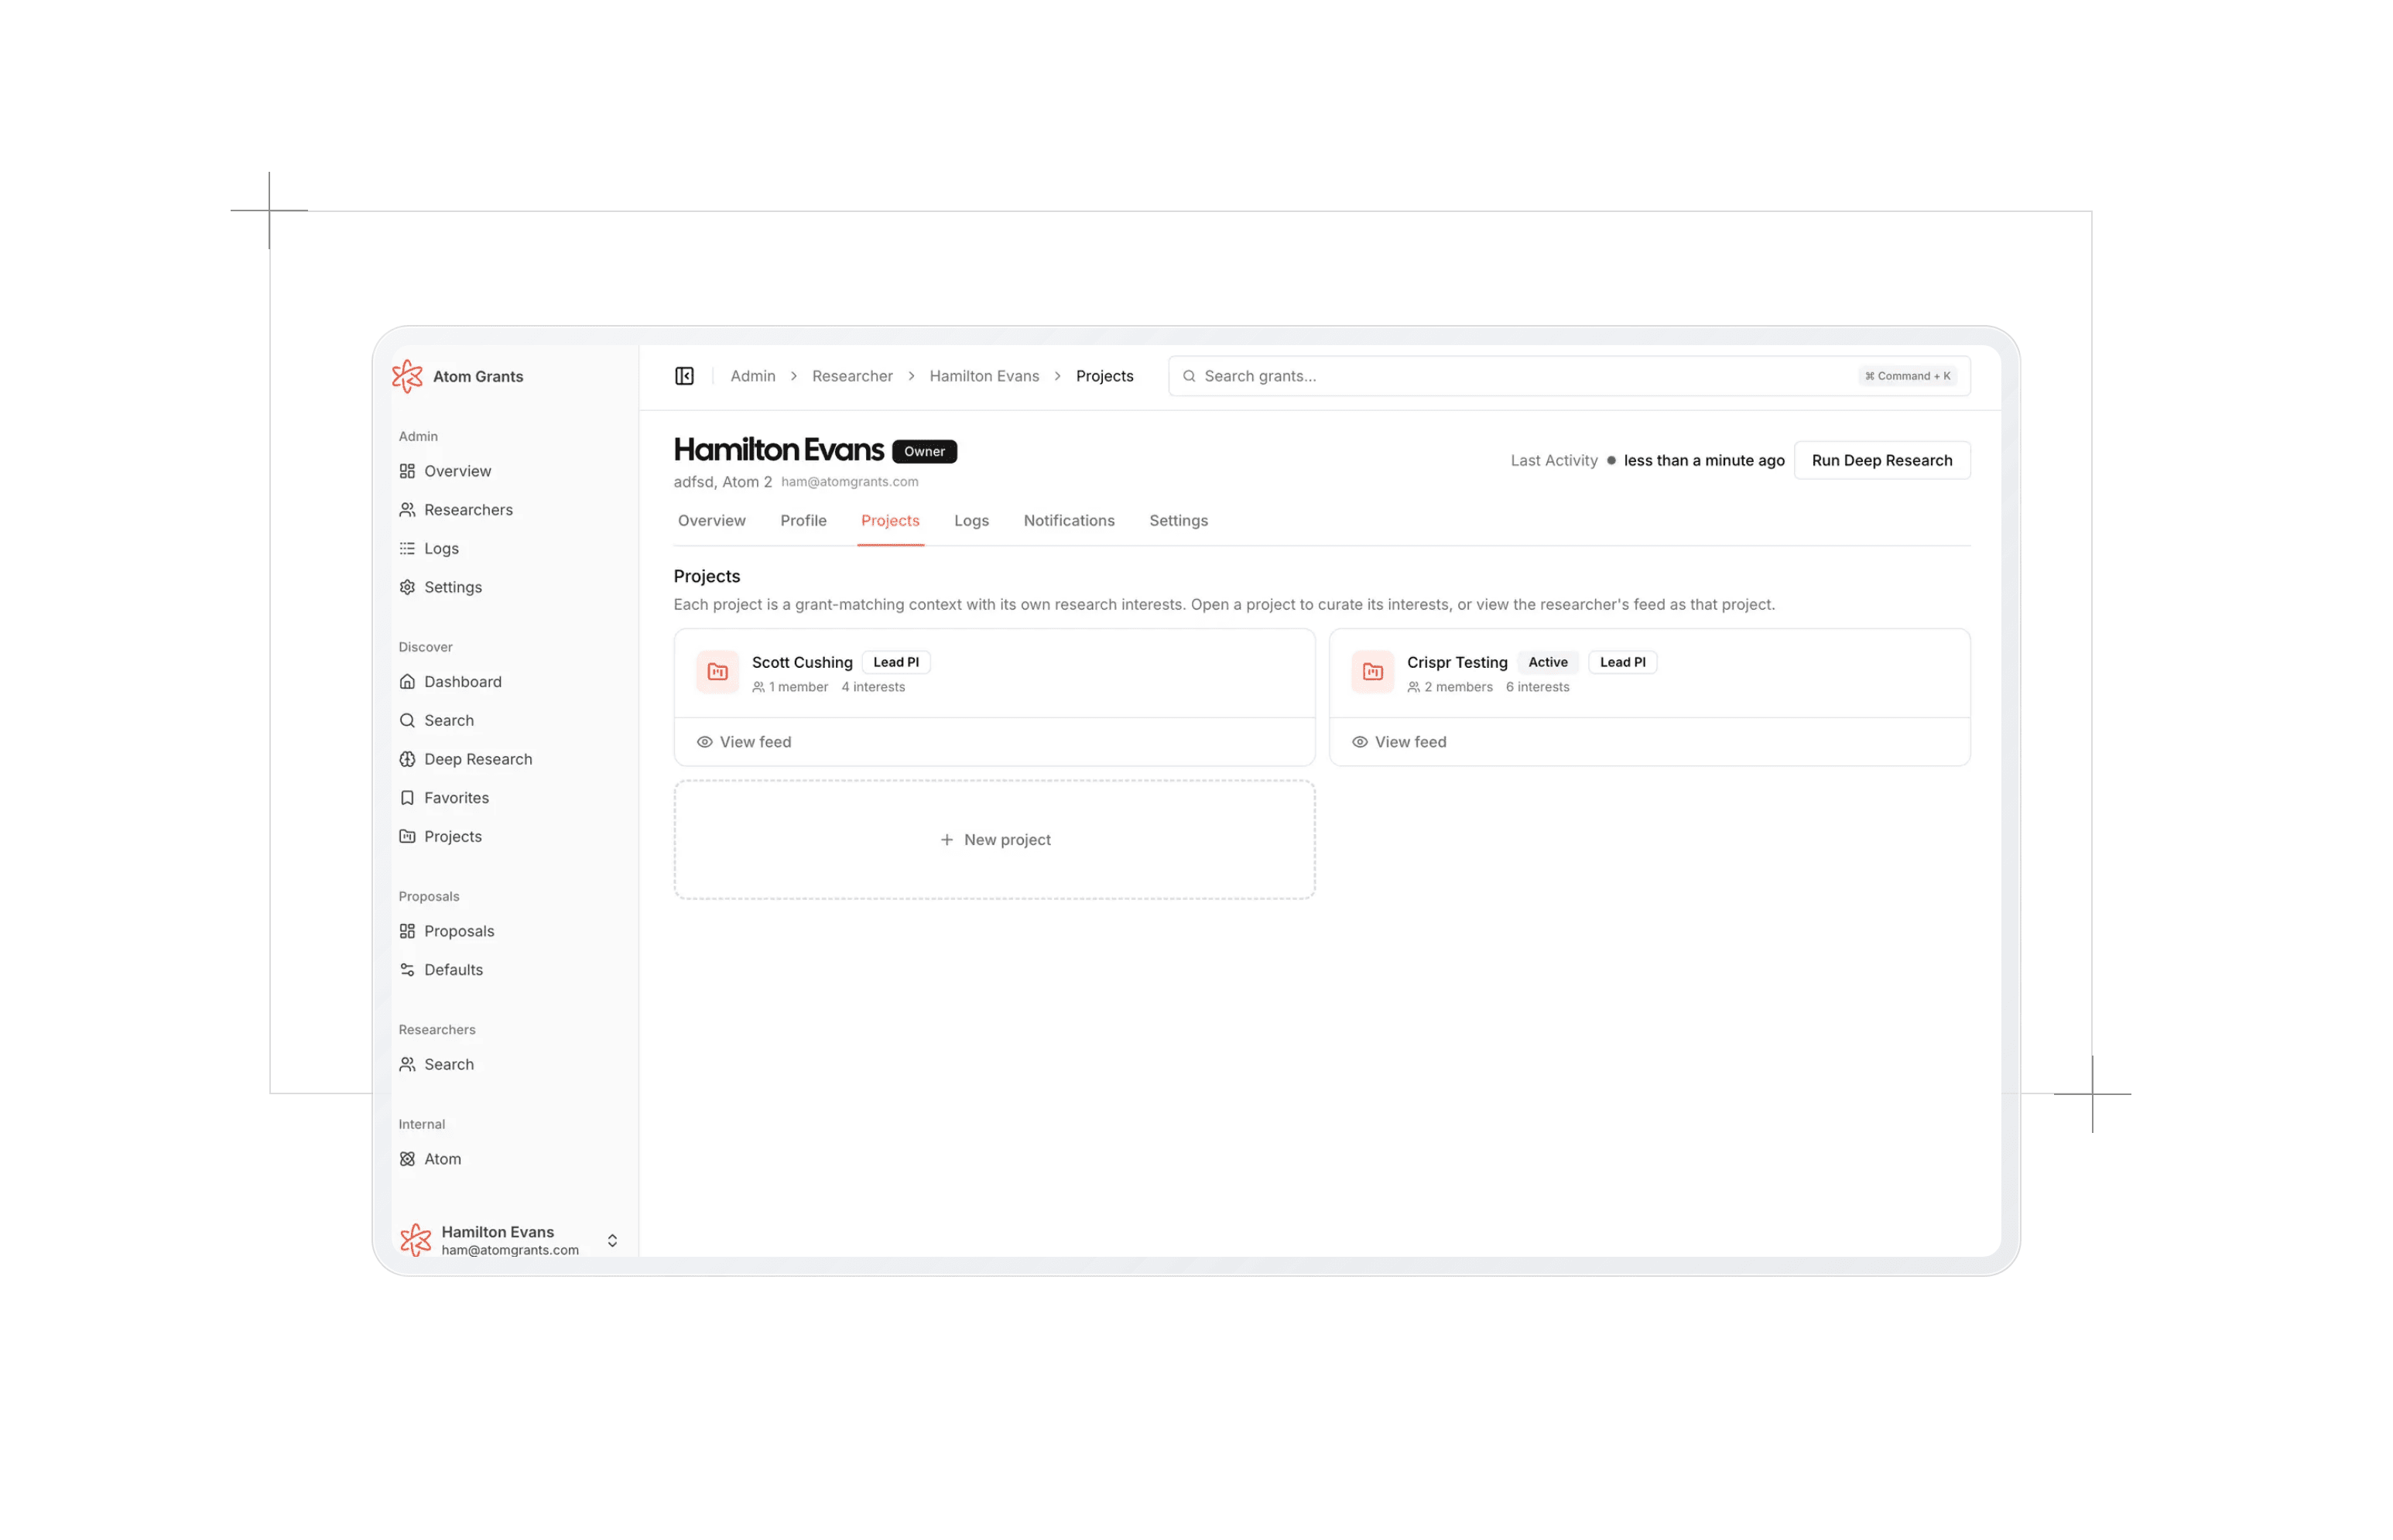Click '6 interests' on Crispr Testing card
This screenshot has height=1540, width=2393.
(x=1537, y=687)
